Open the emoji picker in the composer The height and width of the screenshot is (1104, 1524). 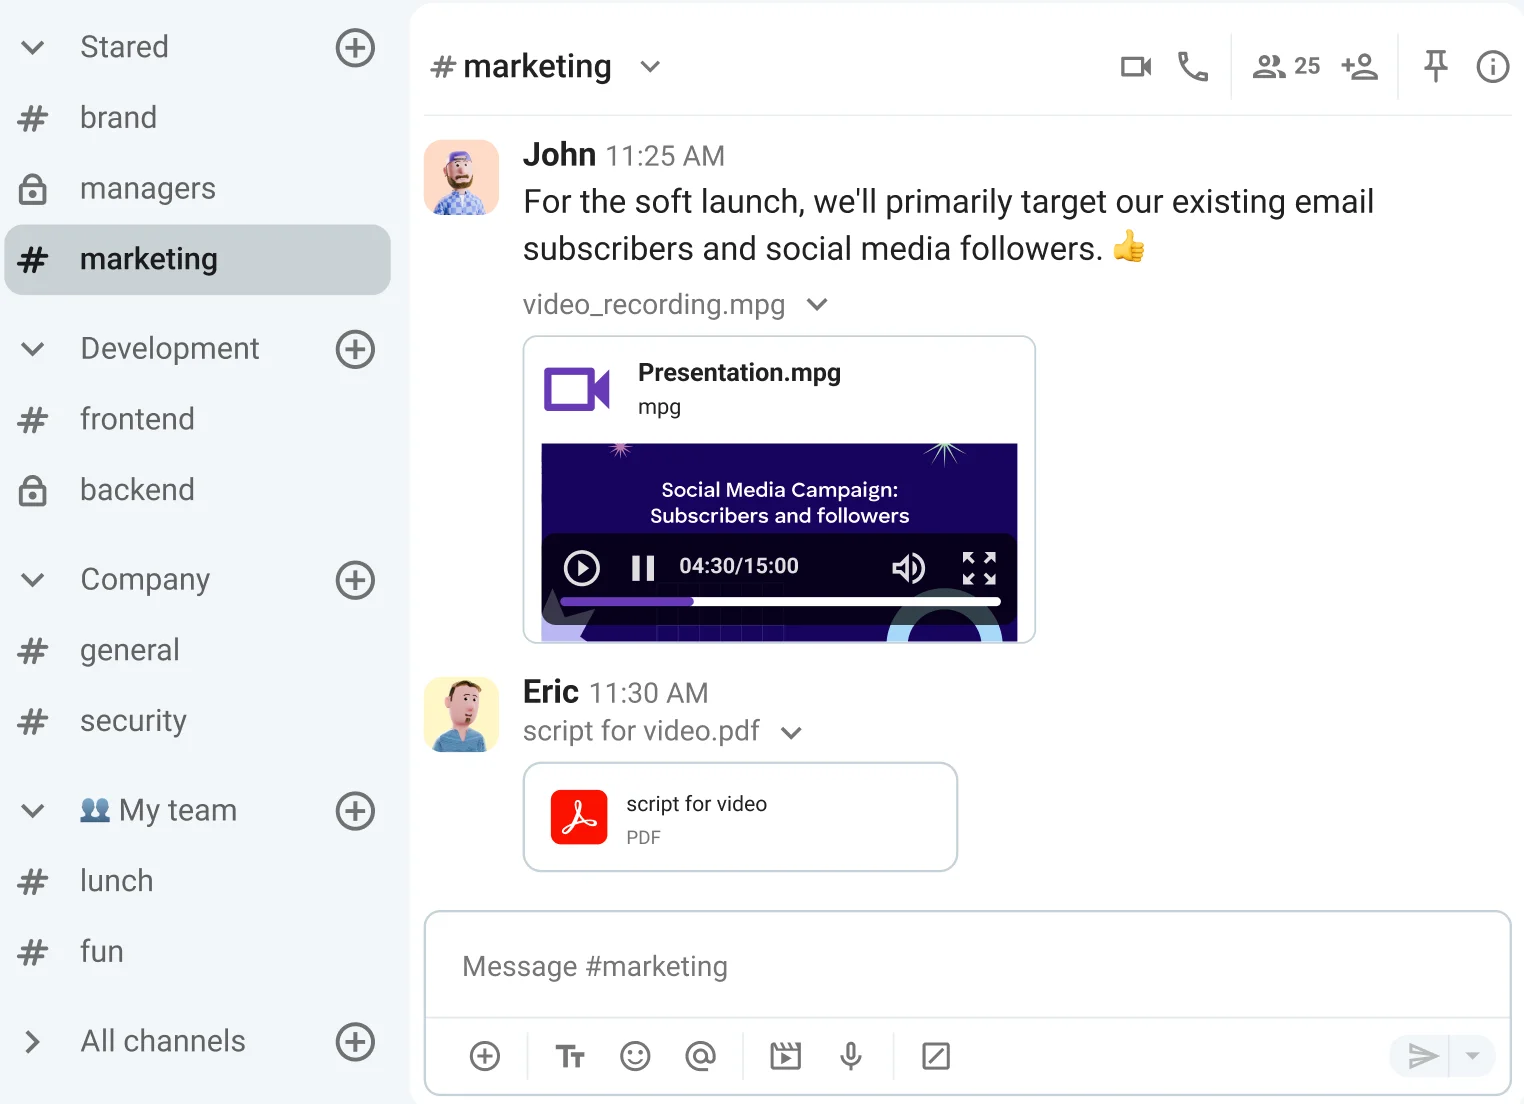pyautogui.click(x=635, y=1055)
